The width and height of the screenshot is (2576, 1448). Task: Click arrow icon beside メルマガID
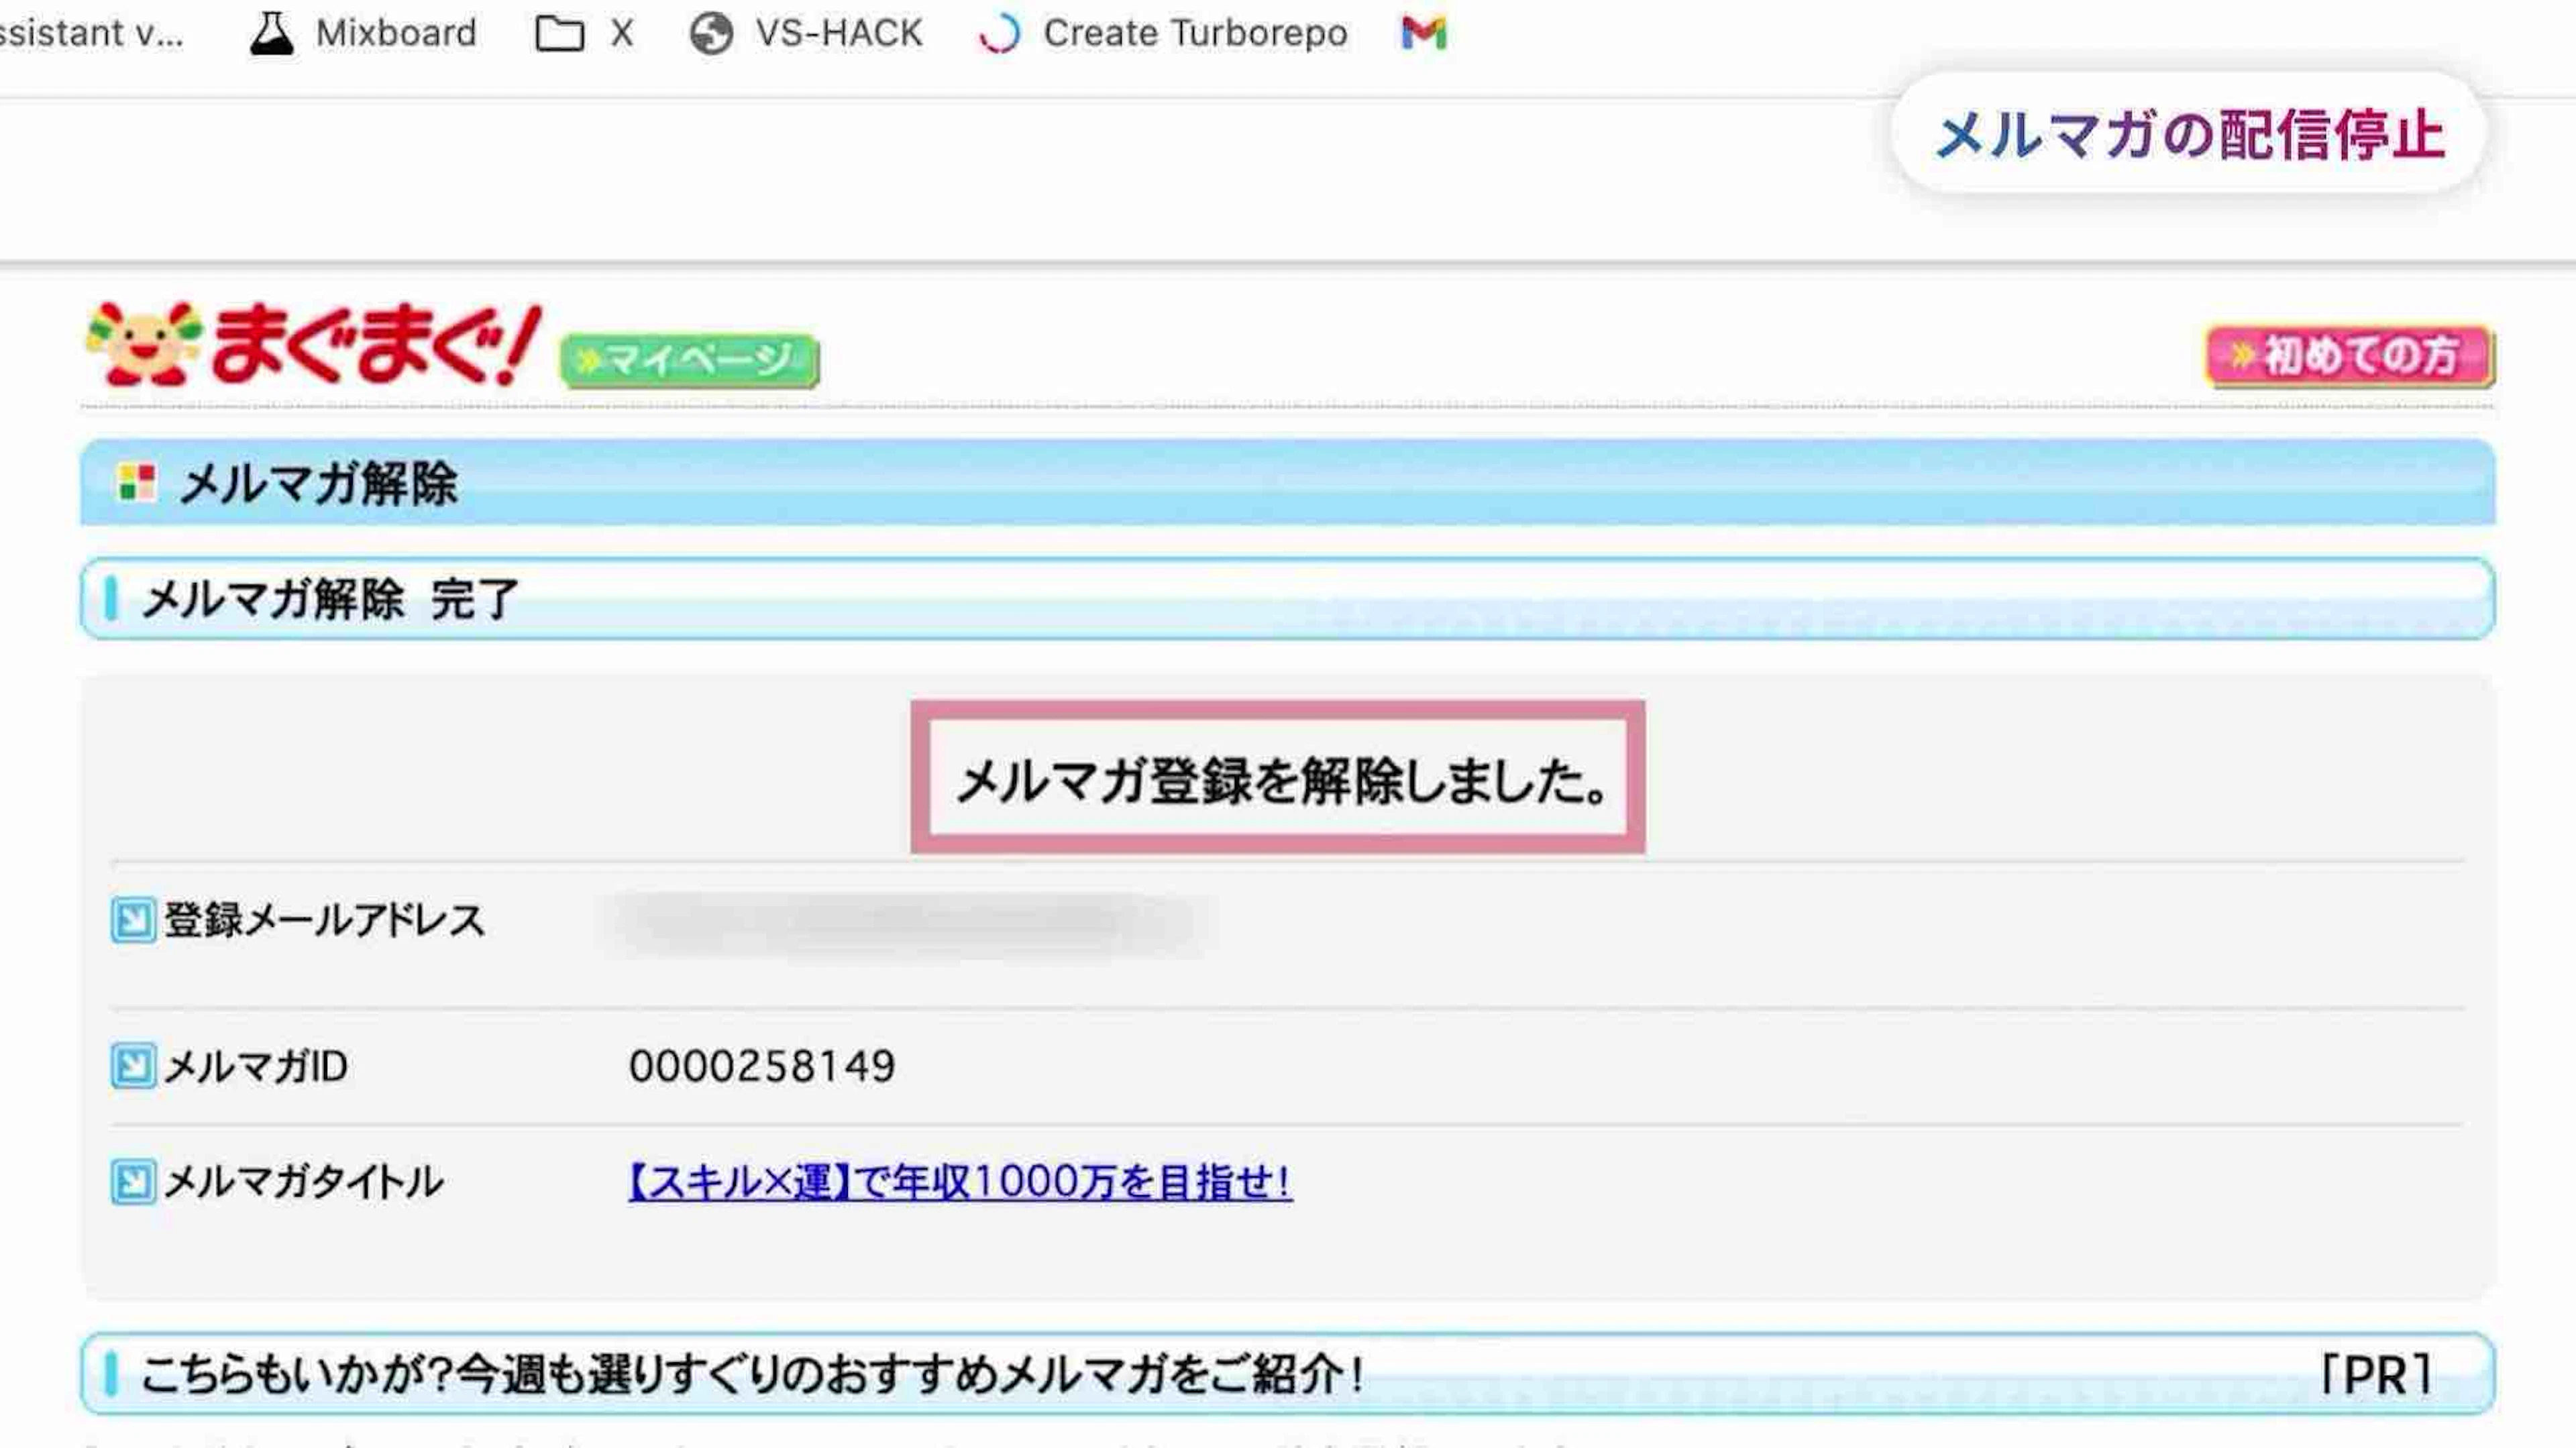pyautogui.click(x=133, y=1066)
